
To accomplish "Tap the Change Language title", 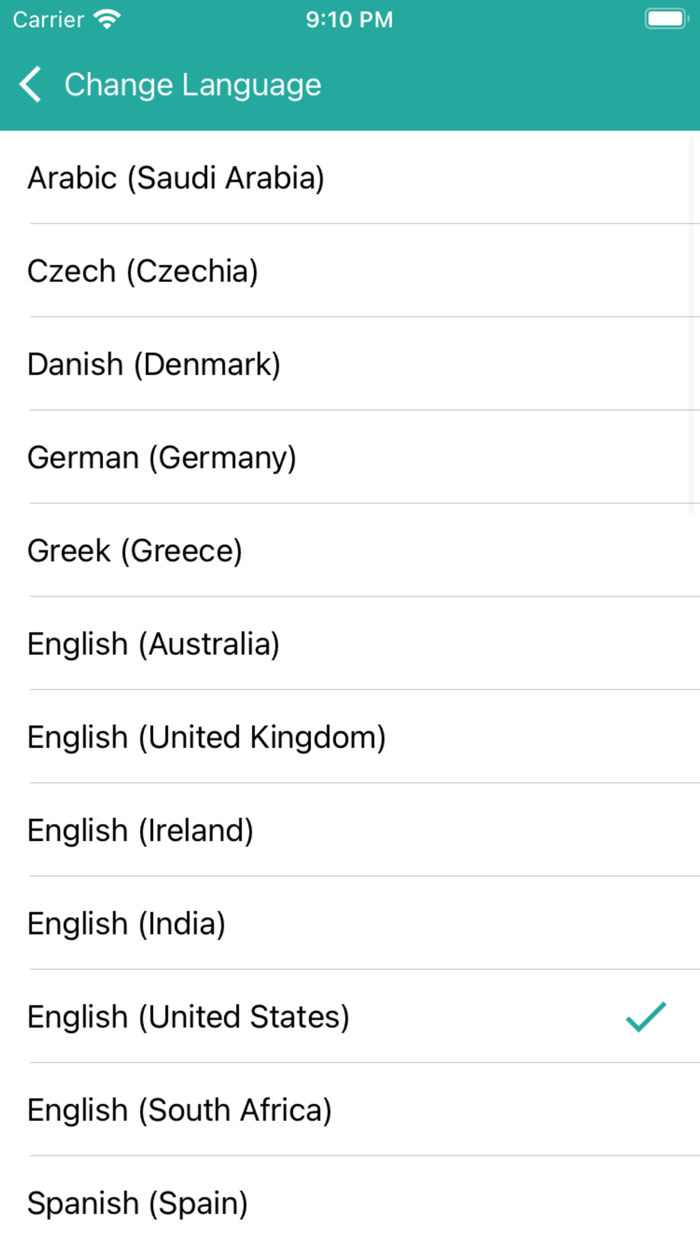I will [x=193, y=85].
